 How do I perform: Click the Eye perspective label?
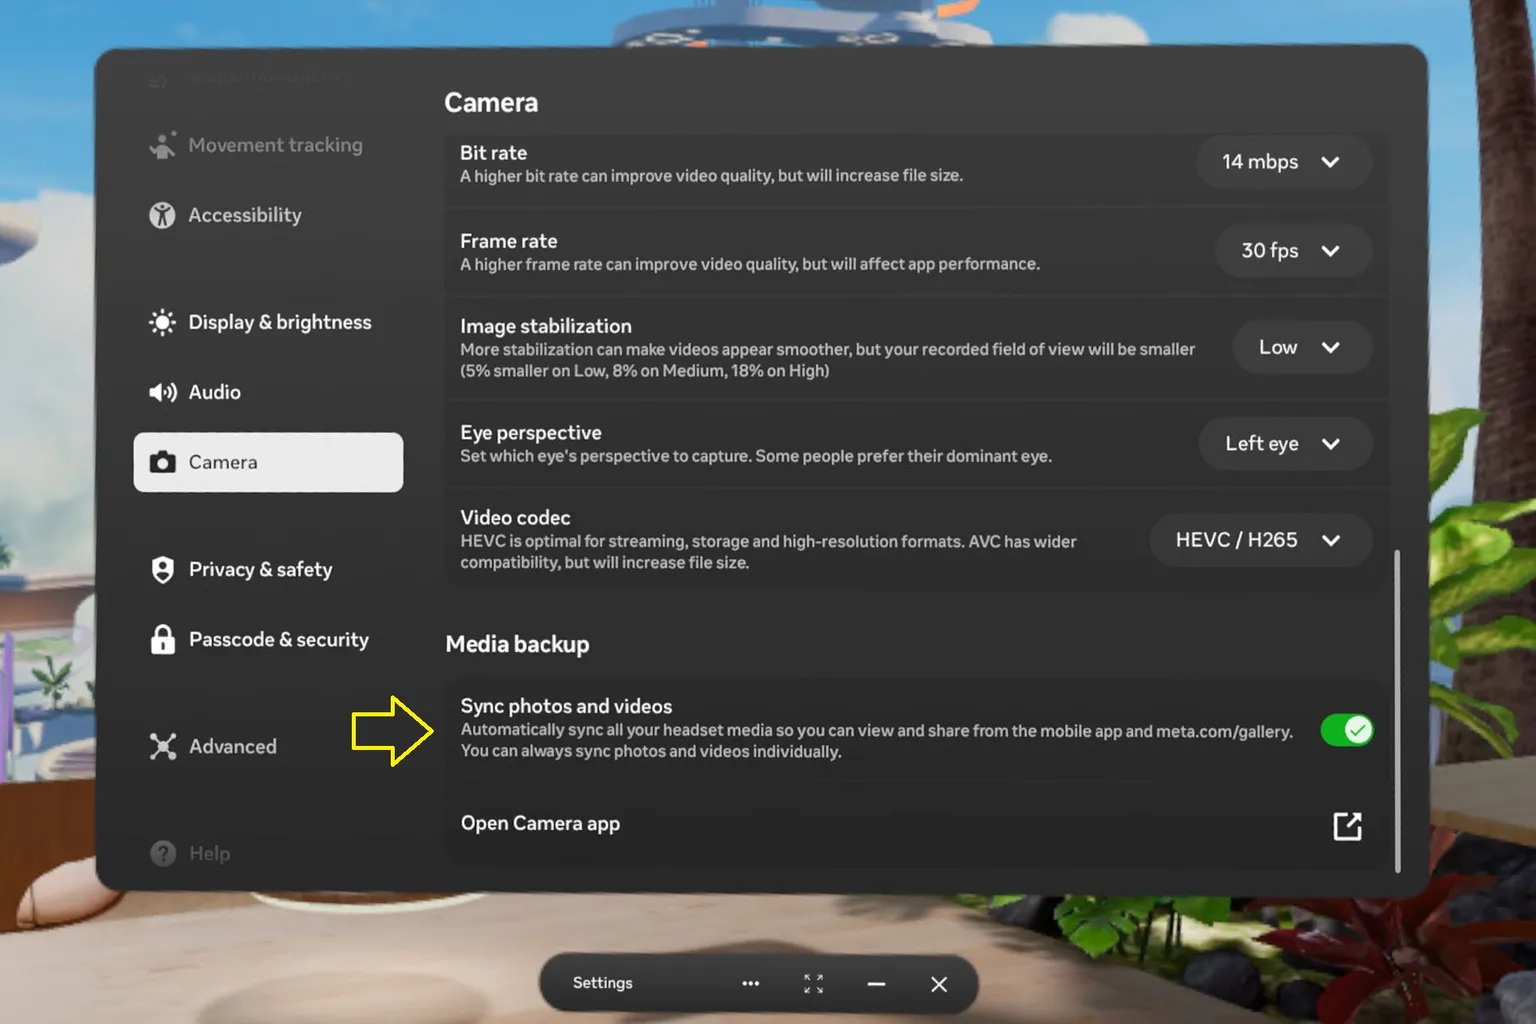click(531, 433)
